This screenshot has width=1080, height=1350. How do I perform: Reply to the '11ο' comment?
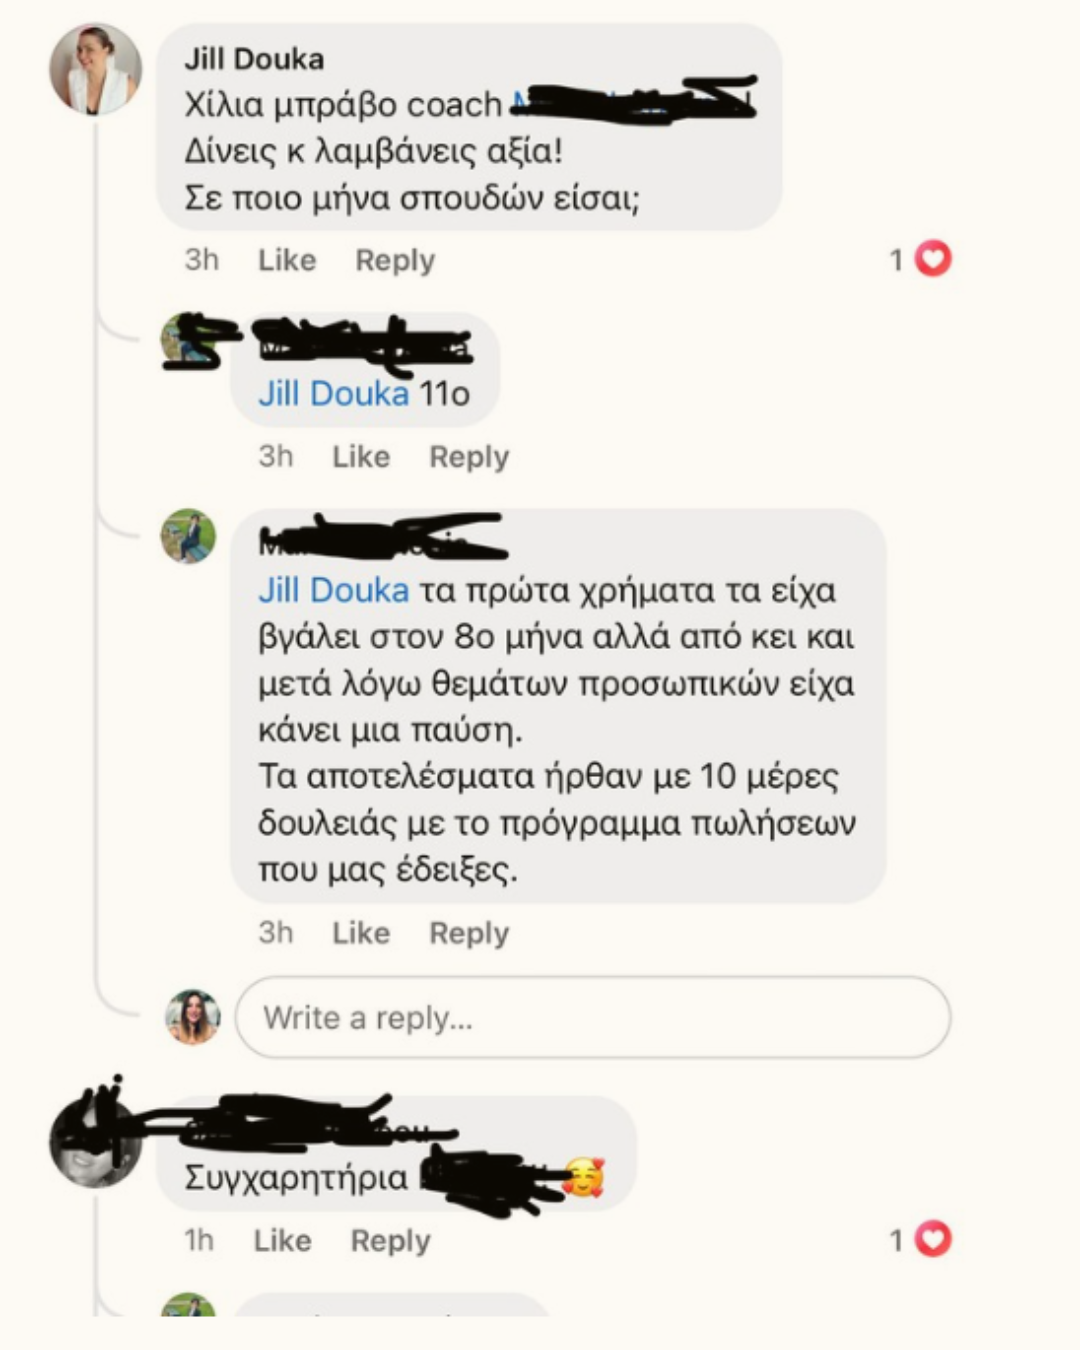click(x=469, y=457)
